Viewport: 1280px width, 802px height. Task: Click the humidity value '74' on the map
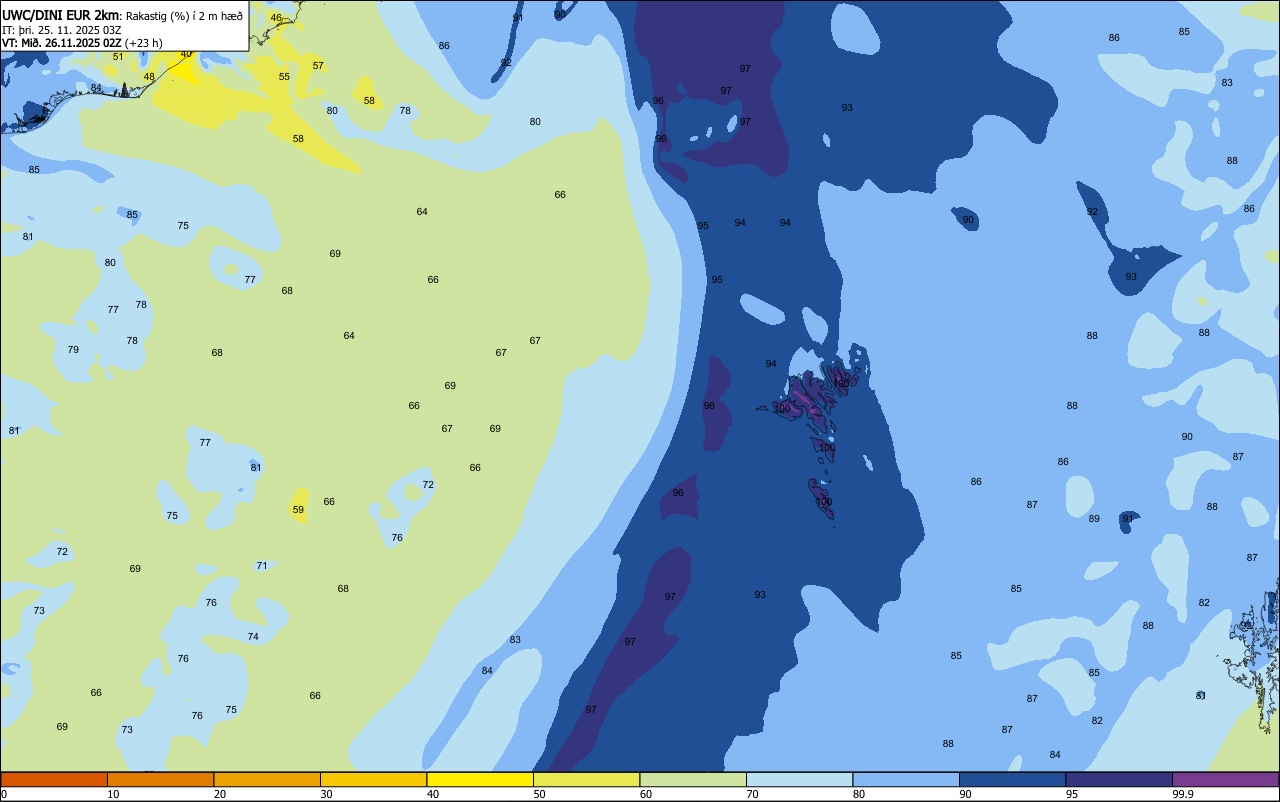click(253, 637)
